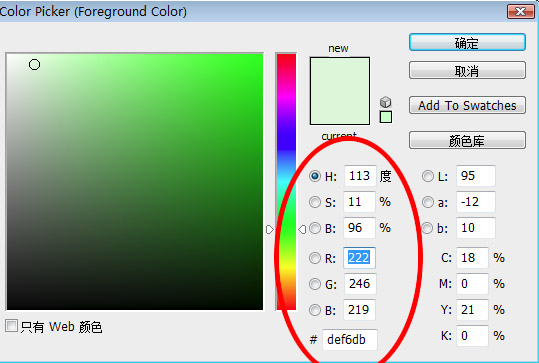This screenshot has width=539, height=363.
Task: Click the 取消 cancel button
Action: coord(467,70)
